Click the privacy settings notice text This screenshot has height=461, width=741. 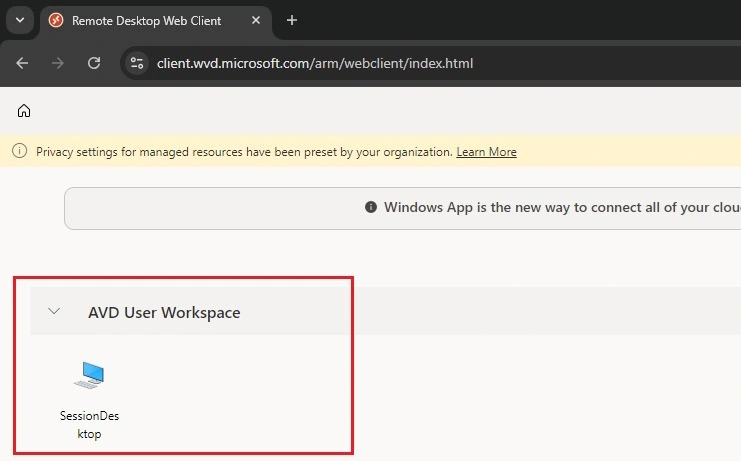coord(244,152)
